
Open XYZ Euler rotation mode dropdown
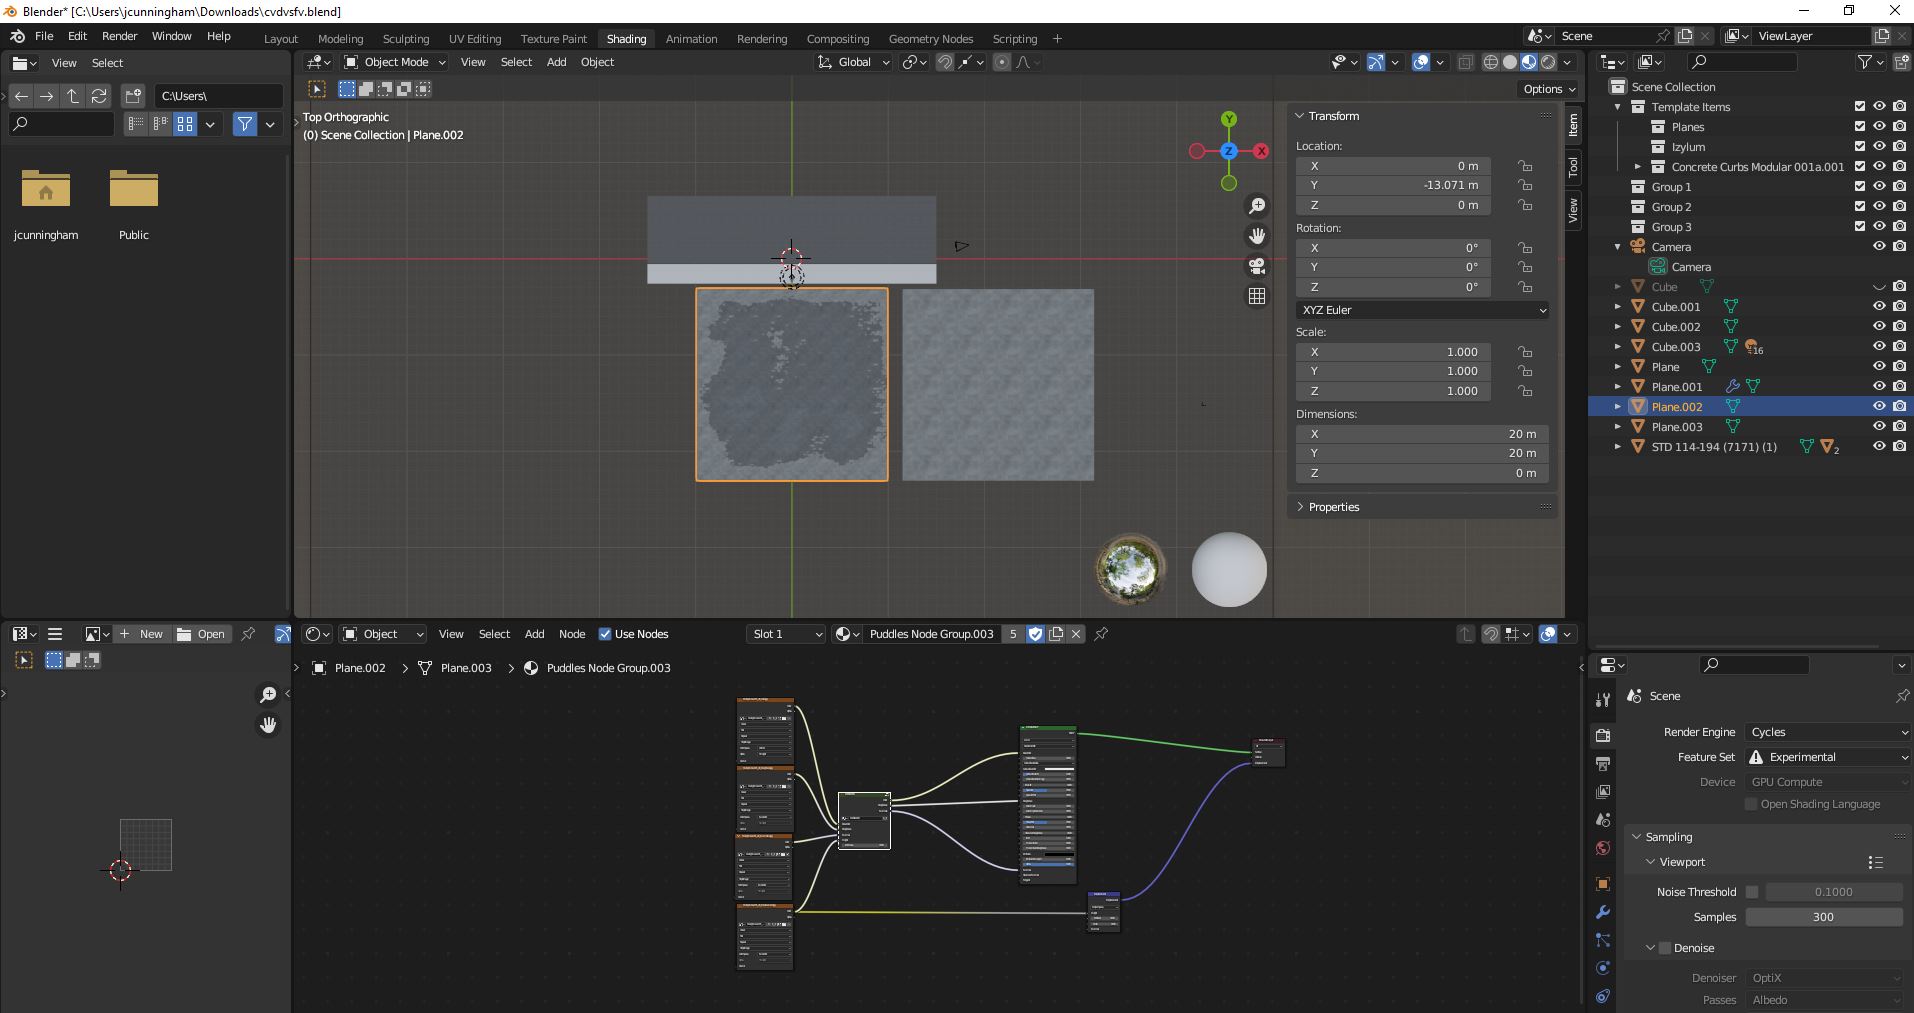(1422, 310)
